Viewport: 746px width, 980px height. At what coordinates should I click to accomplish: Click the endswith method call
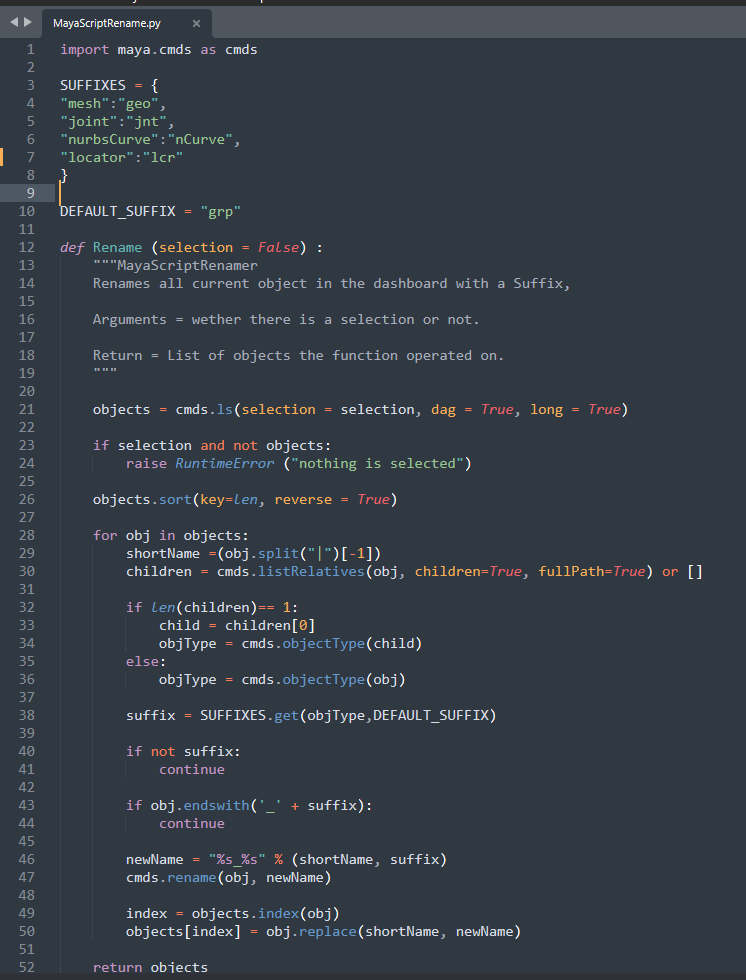216,805
